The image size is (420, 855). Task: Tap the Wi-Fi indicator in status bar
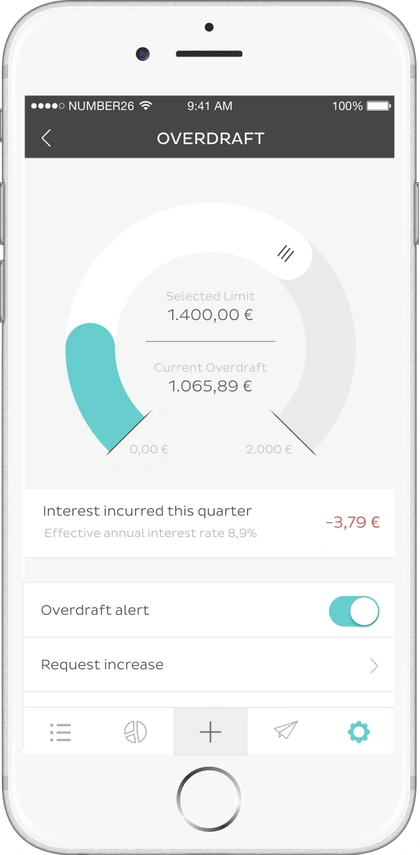pos(146,105)
